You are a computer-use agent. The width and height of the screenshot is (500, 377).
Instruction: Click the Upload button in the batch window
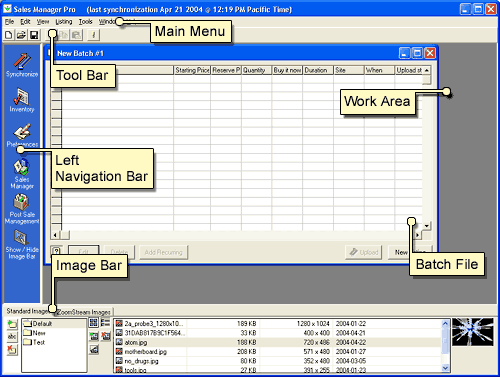tap(364, 252)
